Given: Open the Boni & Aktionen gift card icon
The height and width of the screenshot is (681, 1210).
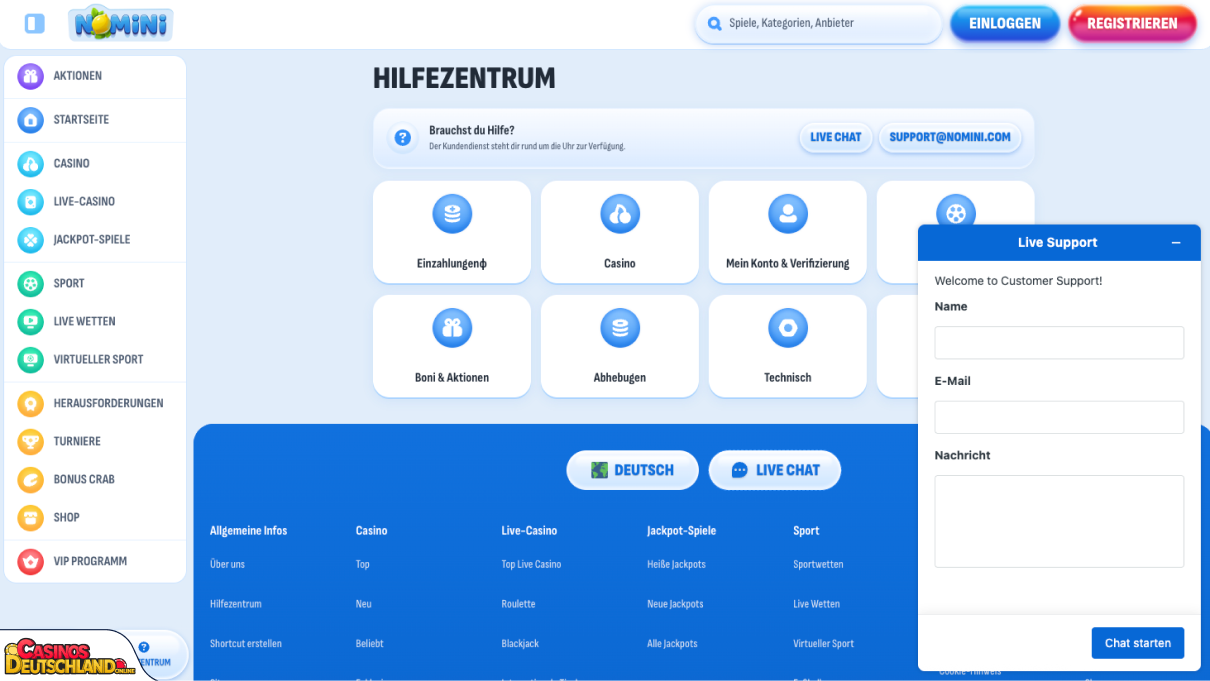Looking at the screenshot, I should point(452,328).
